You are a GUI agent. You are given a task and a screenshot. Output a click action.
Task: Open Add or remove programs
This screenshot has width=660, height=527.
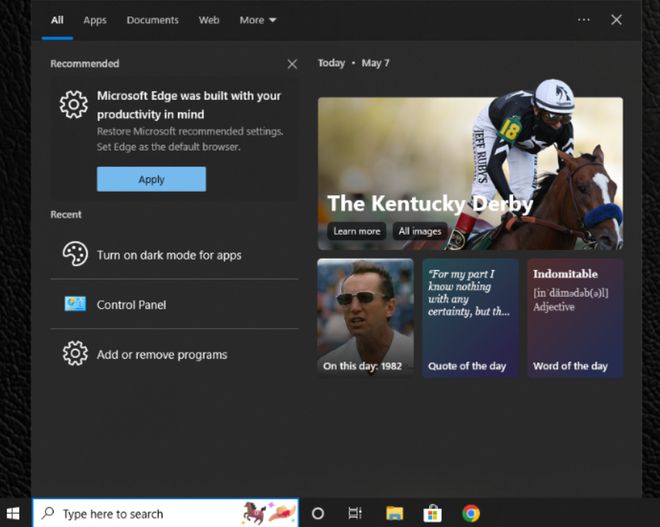pos(174,354)
